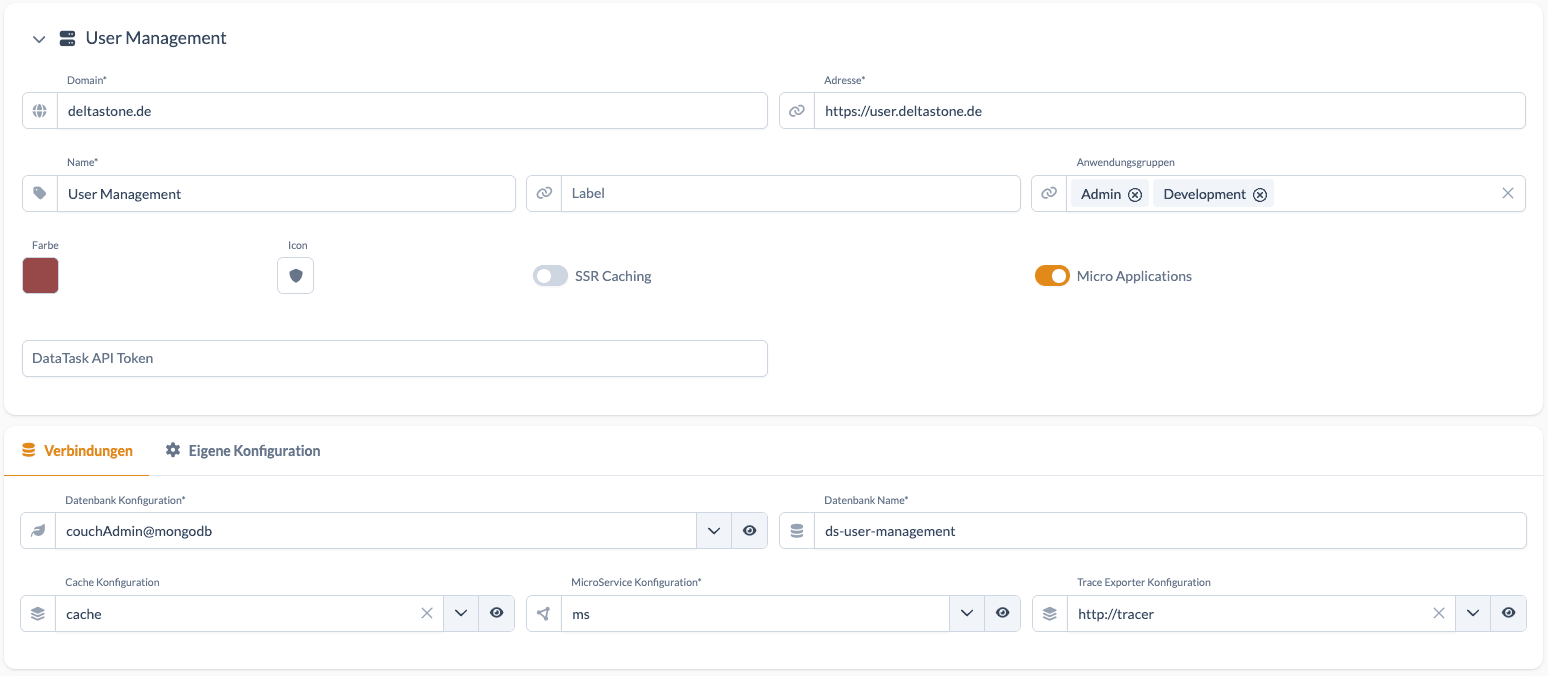
Task: View the cache configuration eye icon
Action: tap(496, 614)
